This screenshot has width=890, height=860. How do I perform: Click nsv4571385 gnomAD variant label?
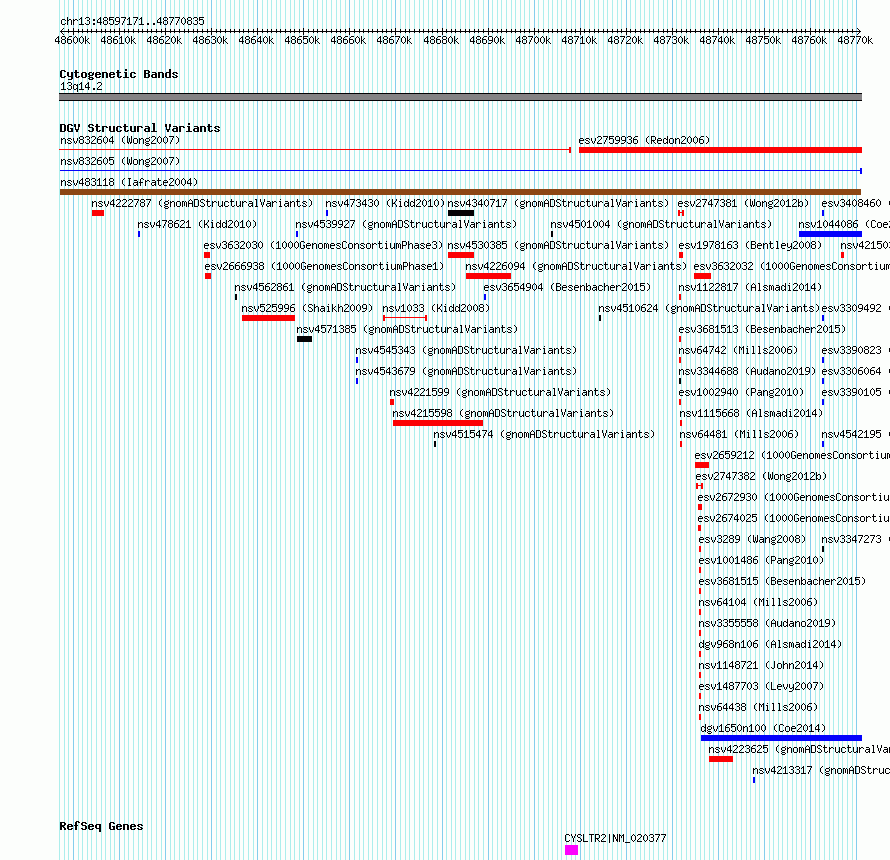(x=407, y=329)
